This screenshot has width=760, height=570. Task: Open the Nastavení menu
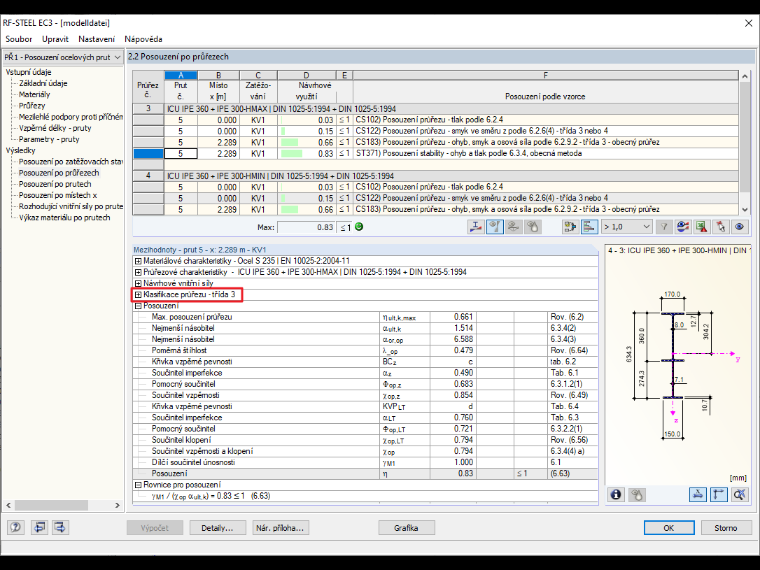96,39
